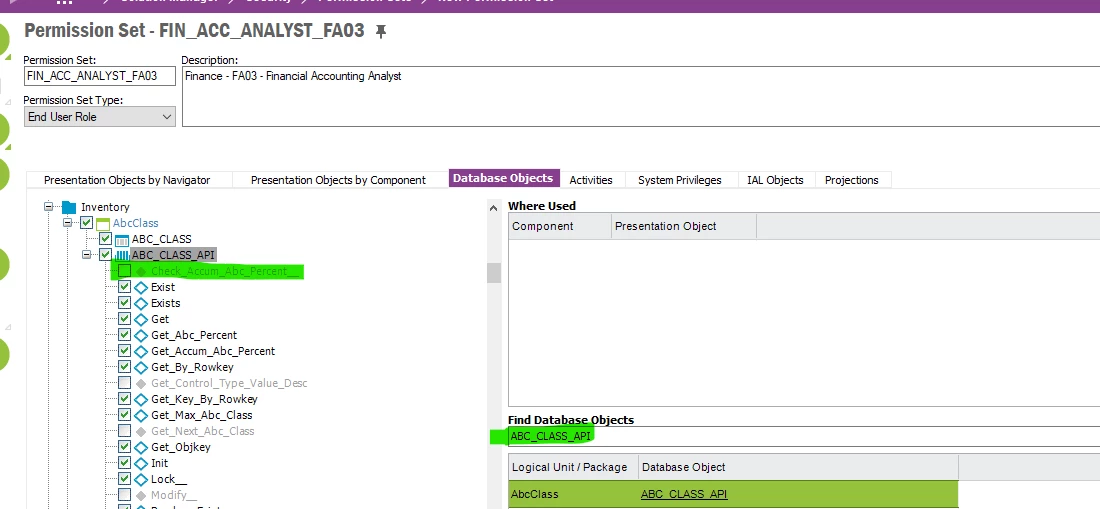Switch to Presentation Objects by Navigator tab
The image size is (1100, 509).
point(127,180)
